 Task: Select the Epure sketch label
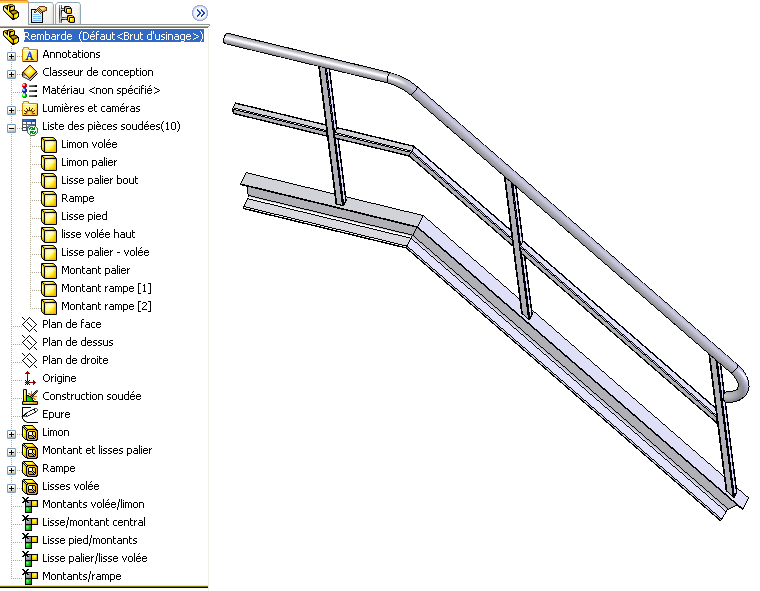tap(56, 414)
